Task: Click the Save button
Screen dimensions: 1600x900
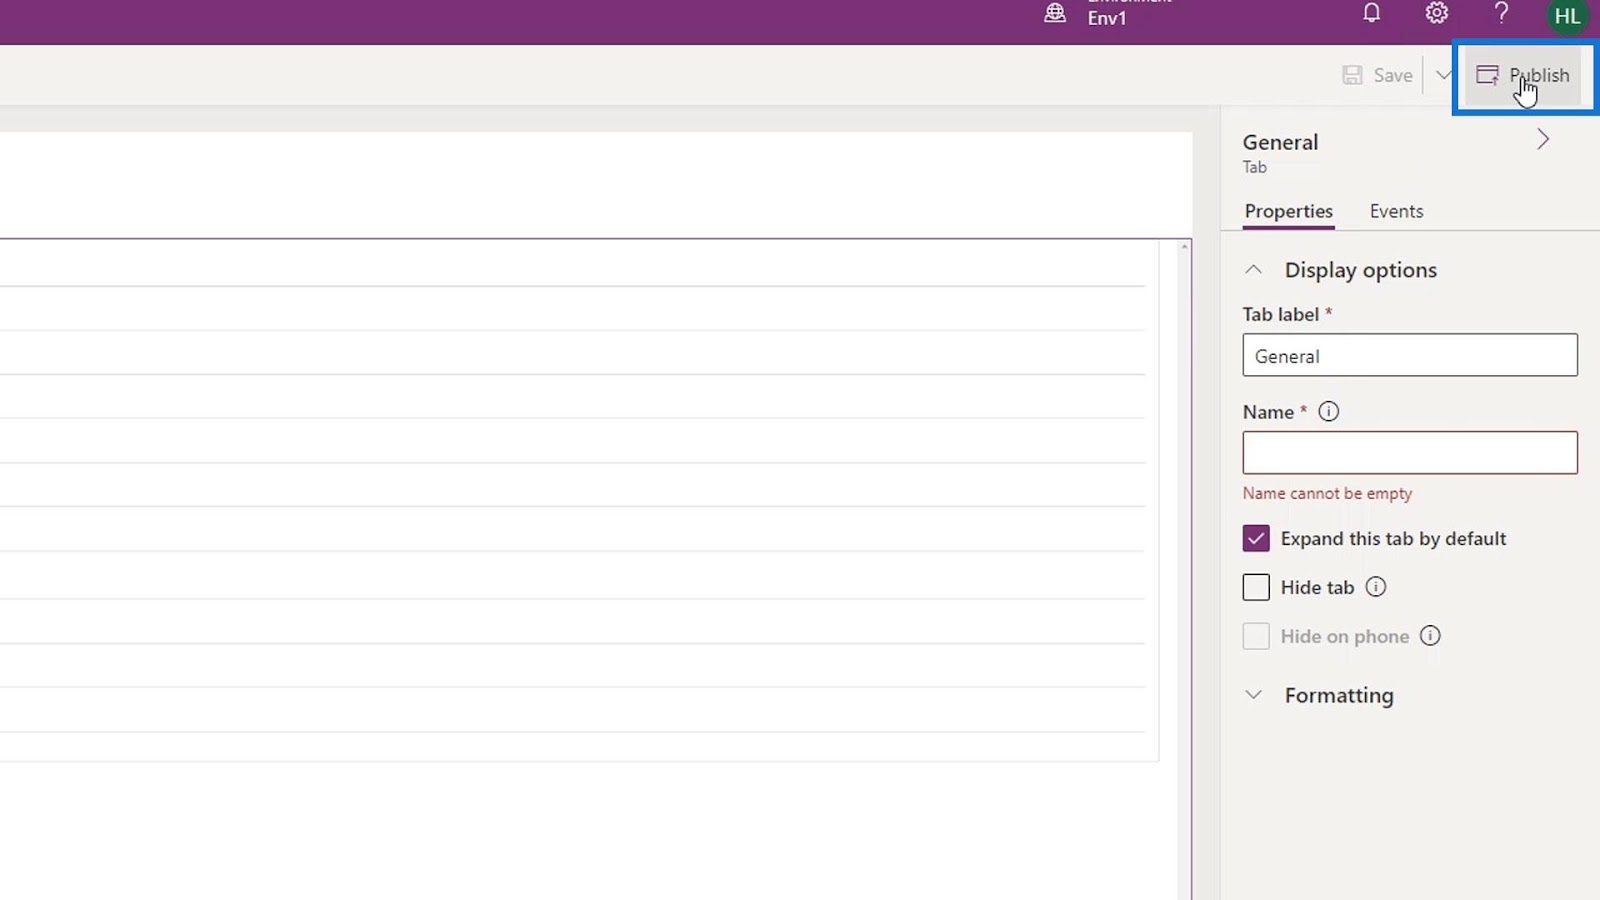Action: (x=1377, y=75)
